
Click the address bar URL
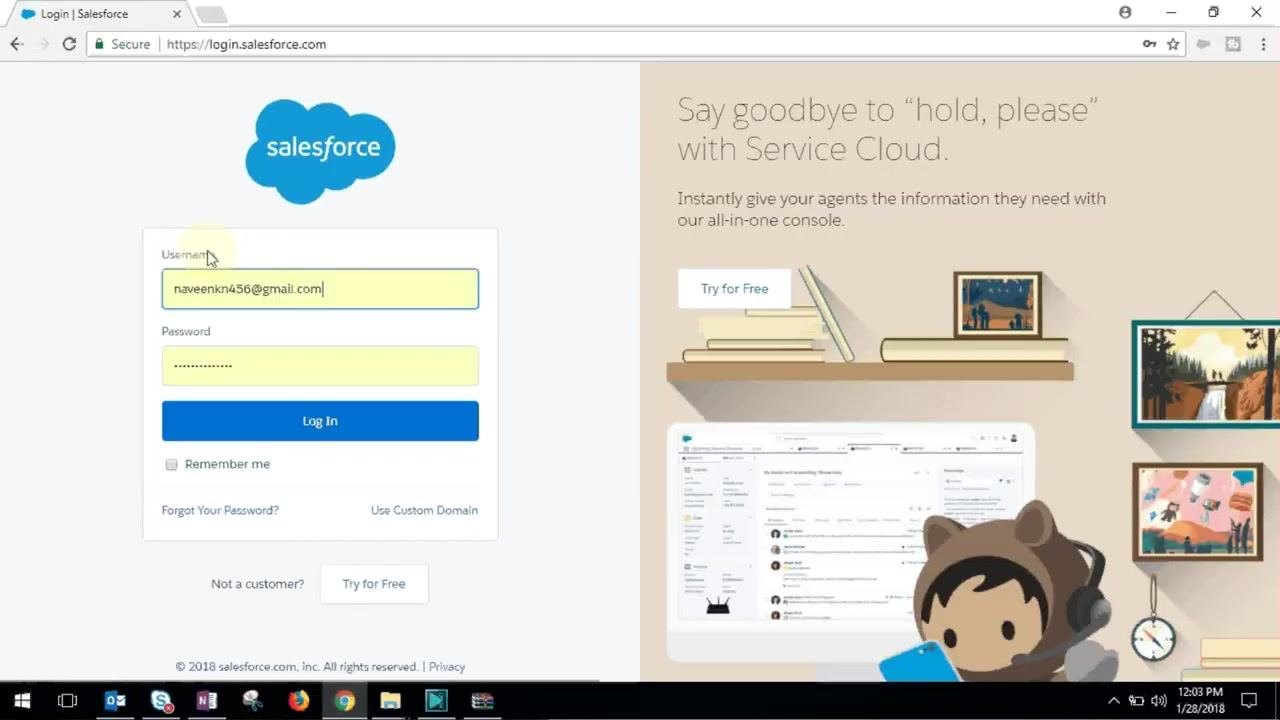point(246,44)
